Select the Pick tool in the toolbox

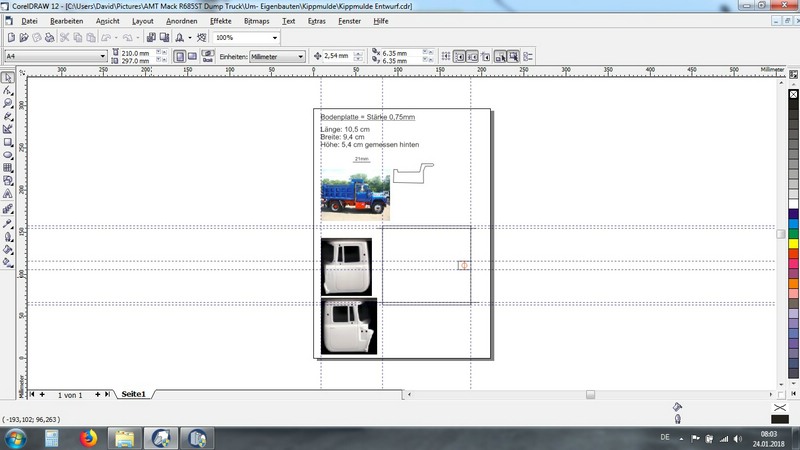tap(8, 78)
